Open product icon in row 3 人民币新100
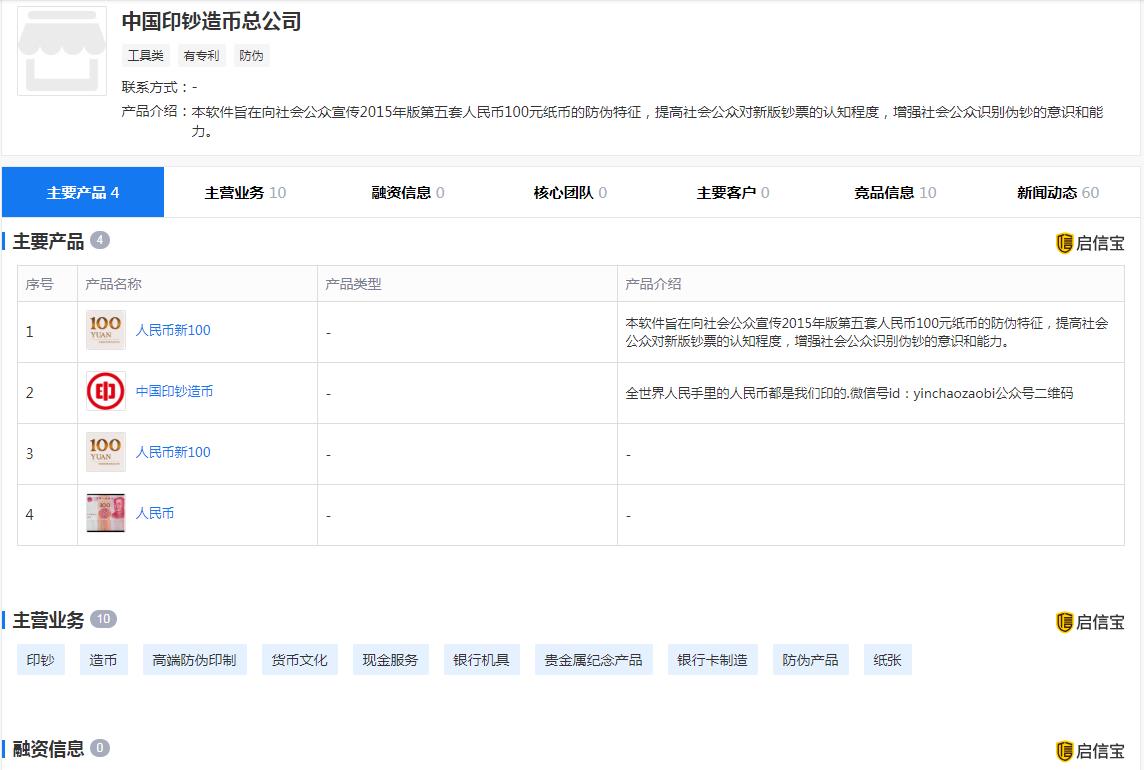The height and width of the screenshot is (770, 1144). (106, 452)
